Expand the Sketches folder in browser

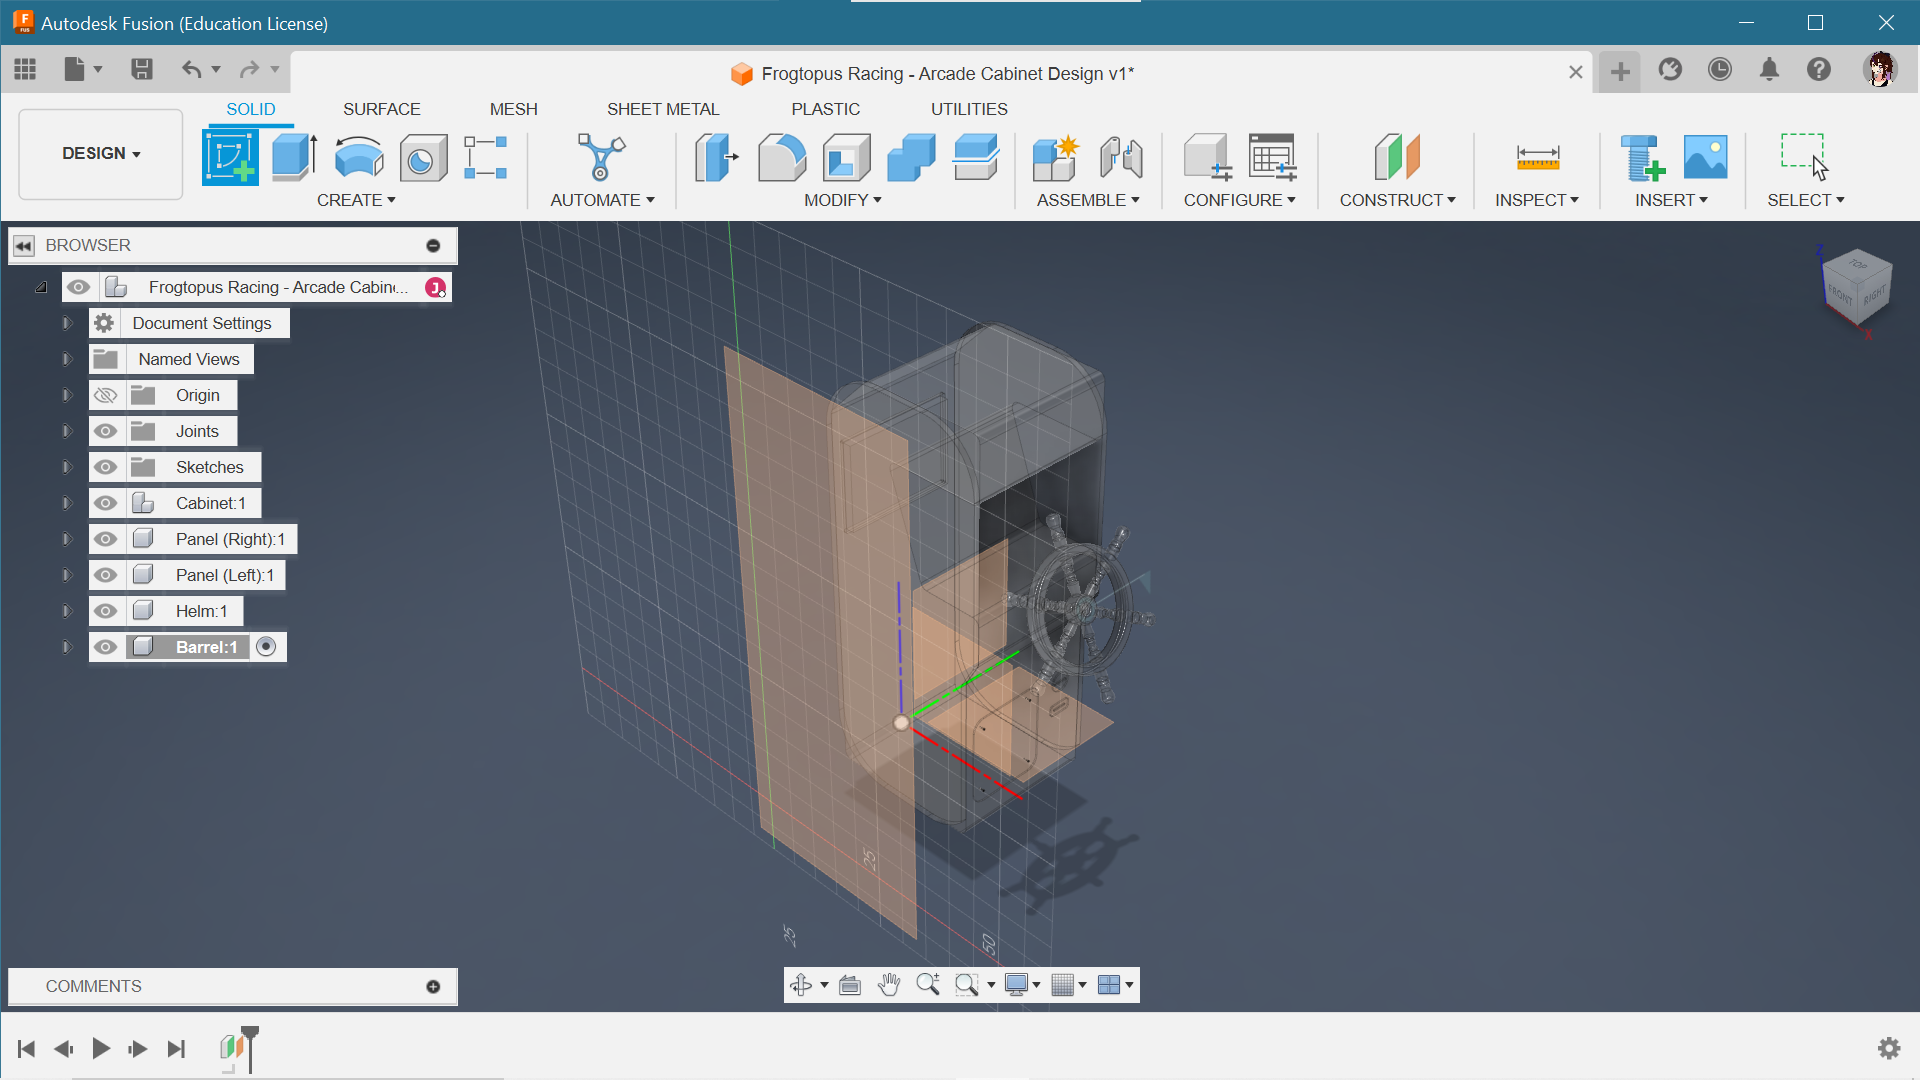[x=66, y=467]
